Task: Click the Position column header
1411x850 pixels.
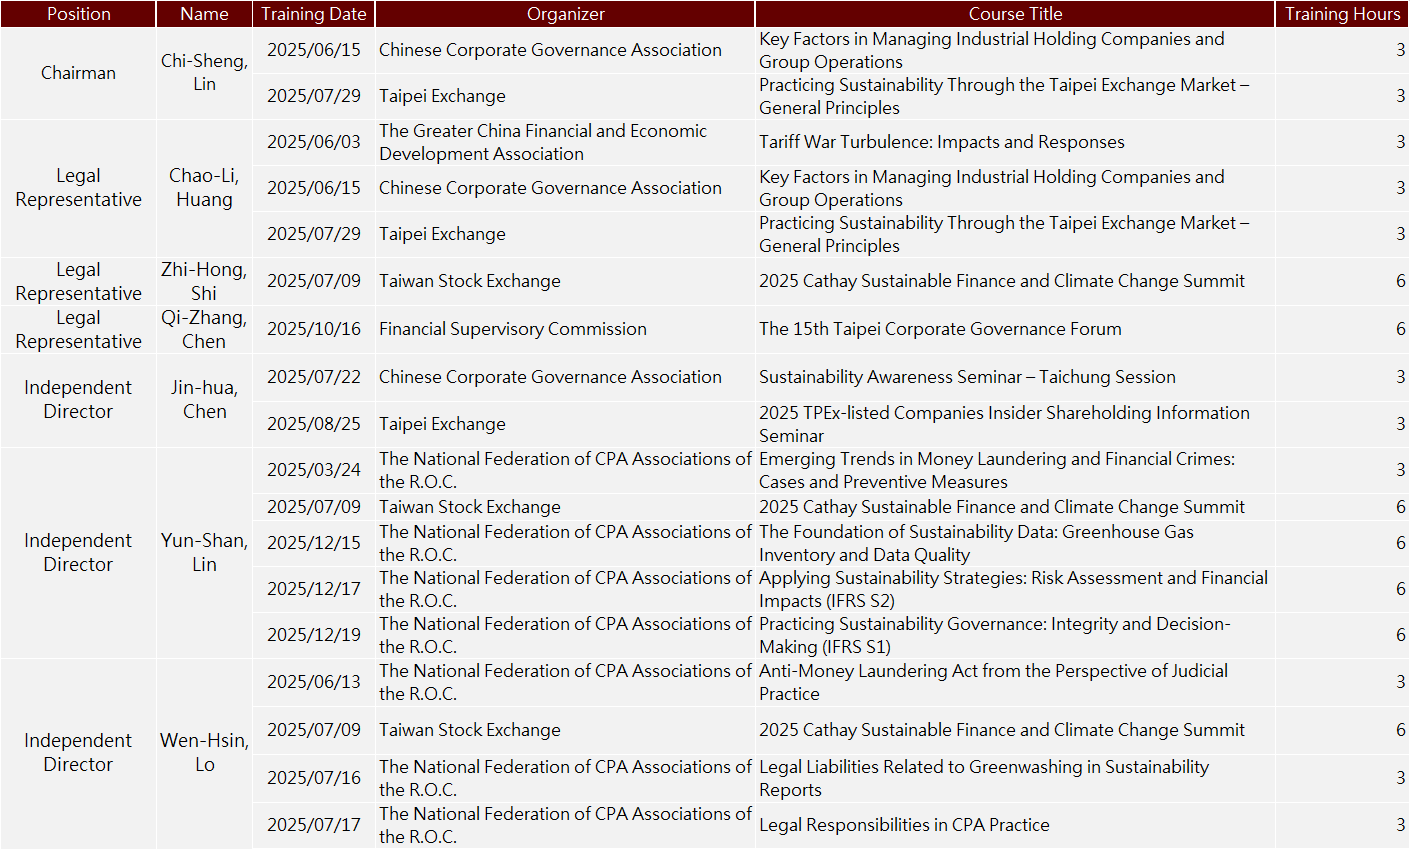Action: click(78, 14)
